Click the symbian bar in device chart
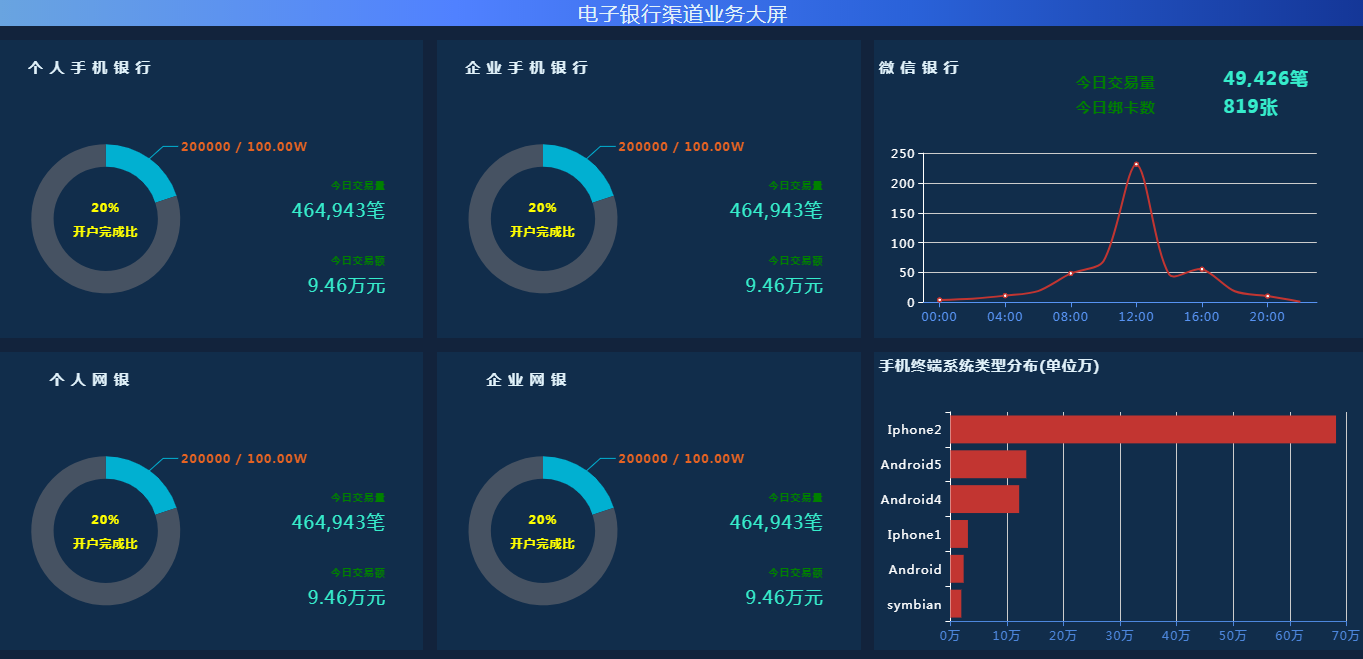 956,604
